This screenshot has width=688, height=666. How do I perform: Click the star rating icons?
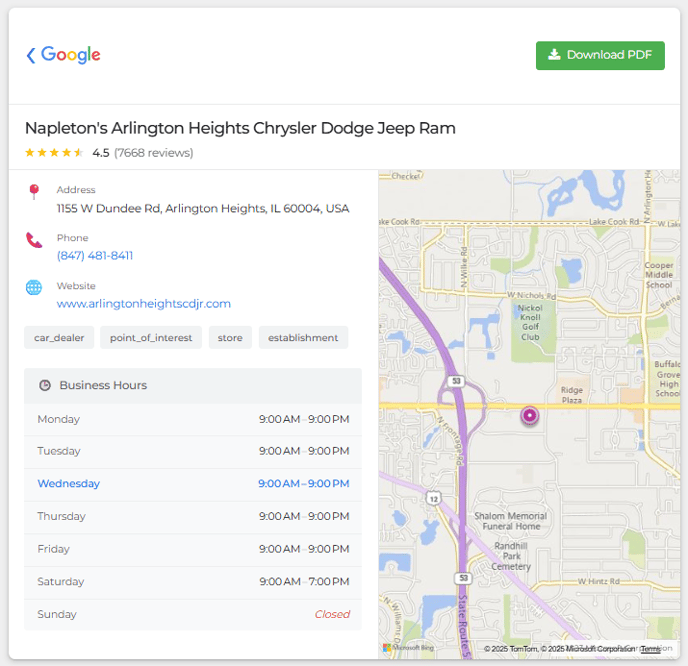pyautogui.click(x=54, y=153)
